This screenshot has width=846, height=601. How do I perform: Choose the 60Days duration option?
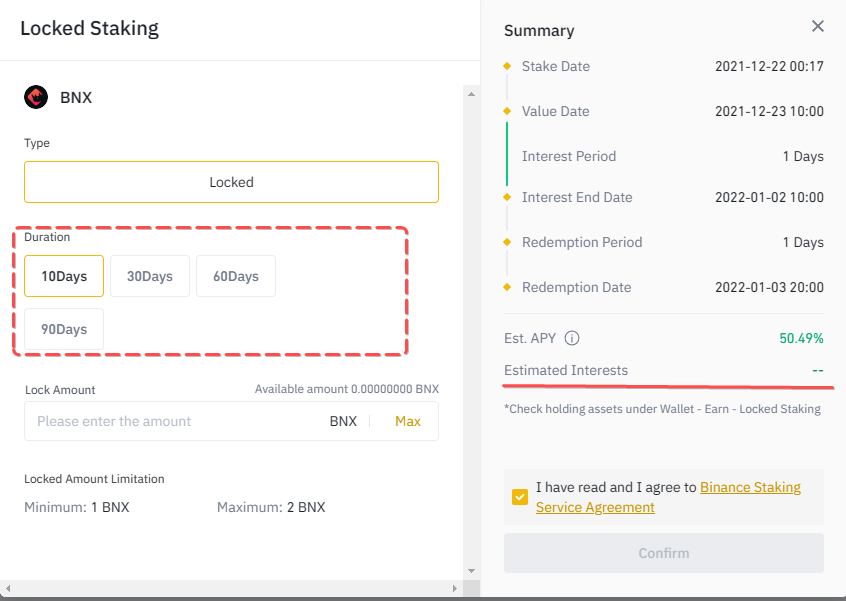point(236,276)
